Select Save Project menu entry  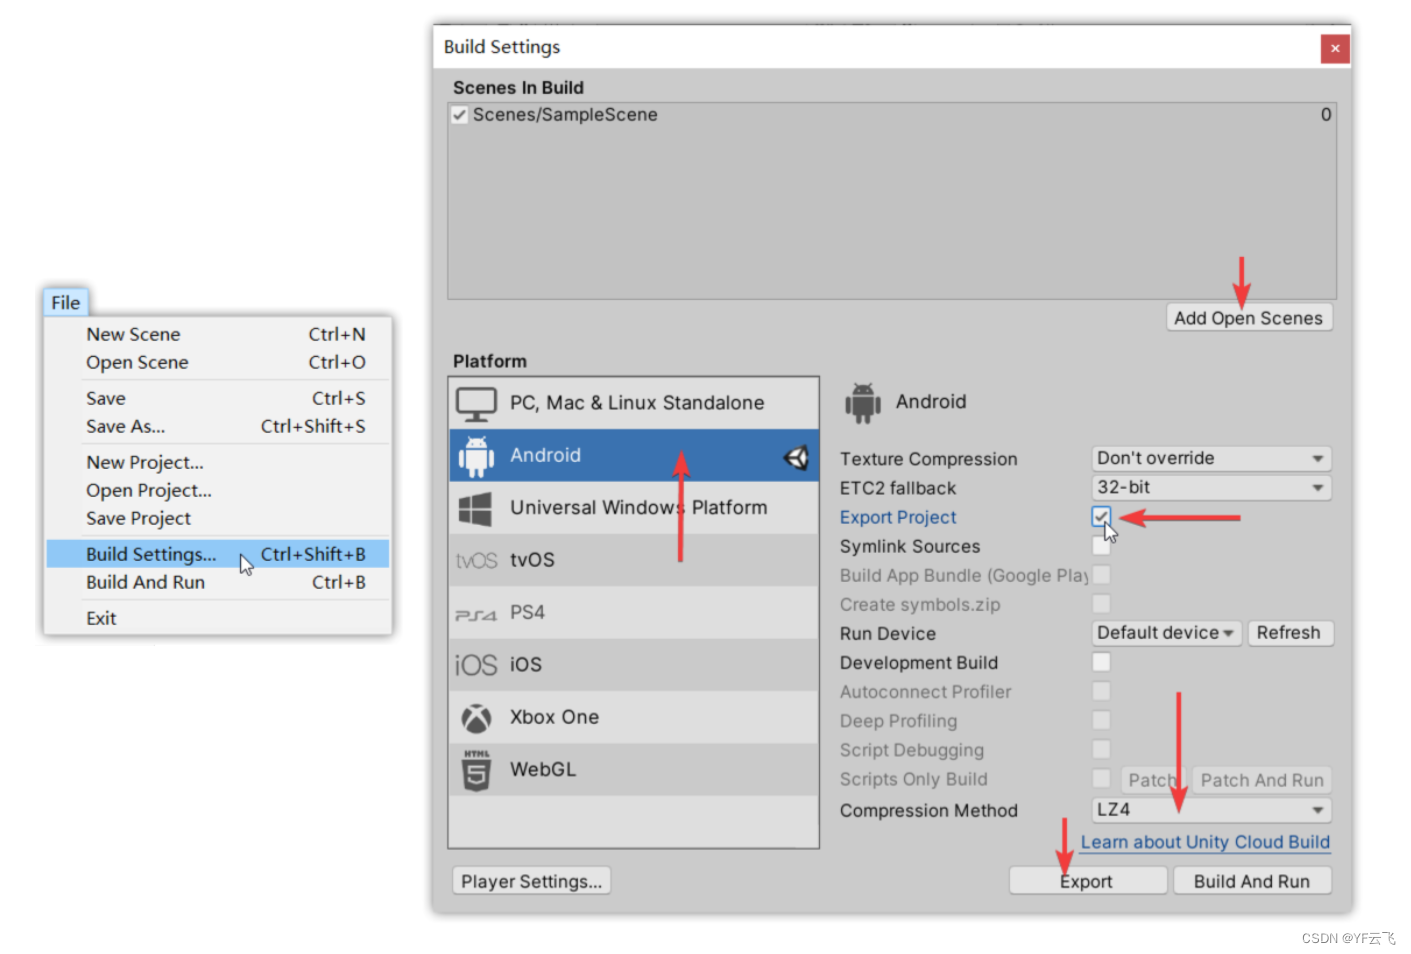[218, 518]
